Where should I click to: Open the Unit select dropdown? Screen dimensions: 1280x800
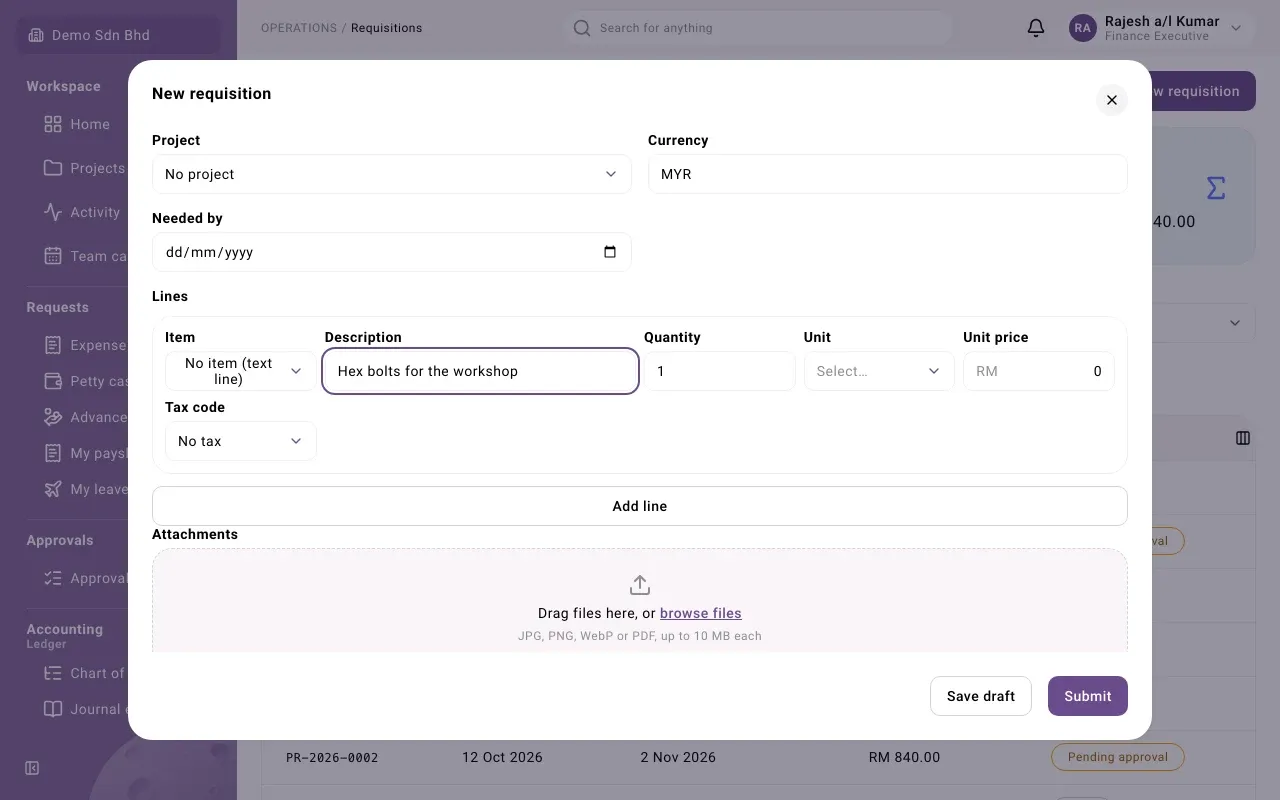(879, 371)
